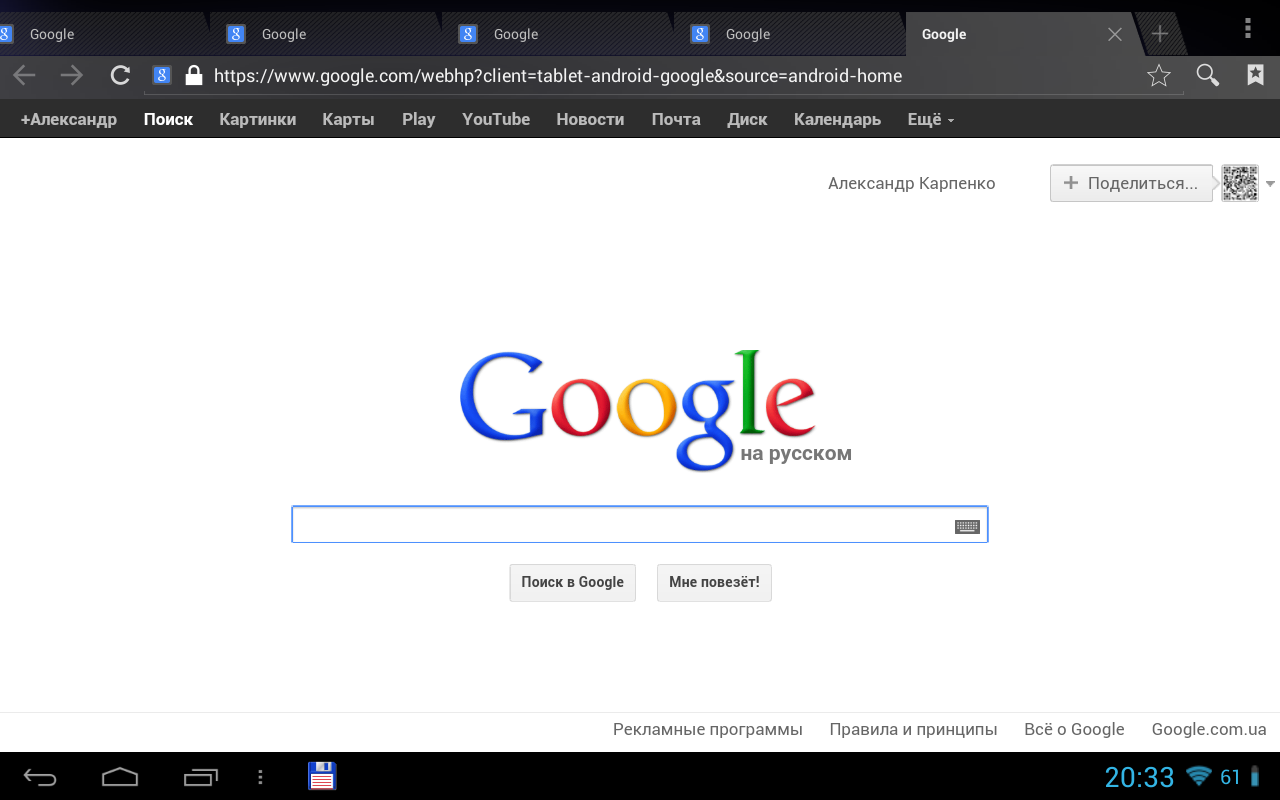Expand the Ещё menu
Viewport: 1280px width, 800px height.
(x=930, y=119)
